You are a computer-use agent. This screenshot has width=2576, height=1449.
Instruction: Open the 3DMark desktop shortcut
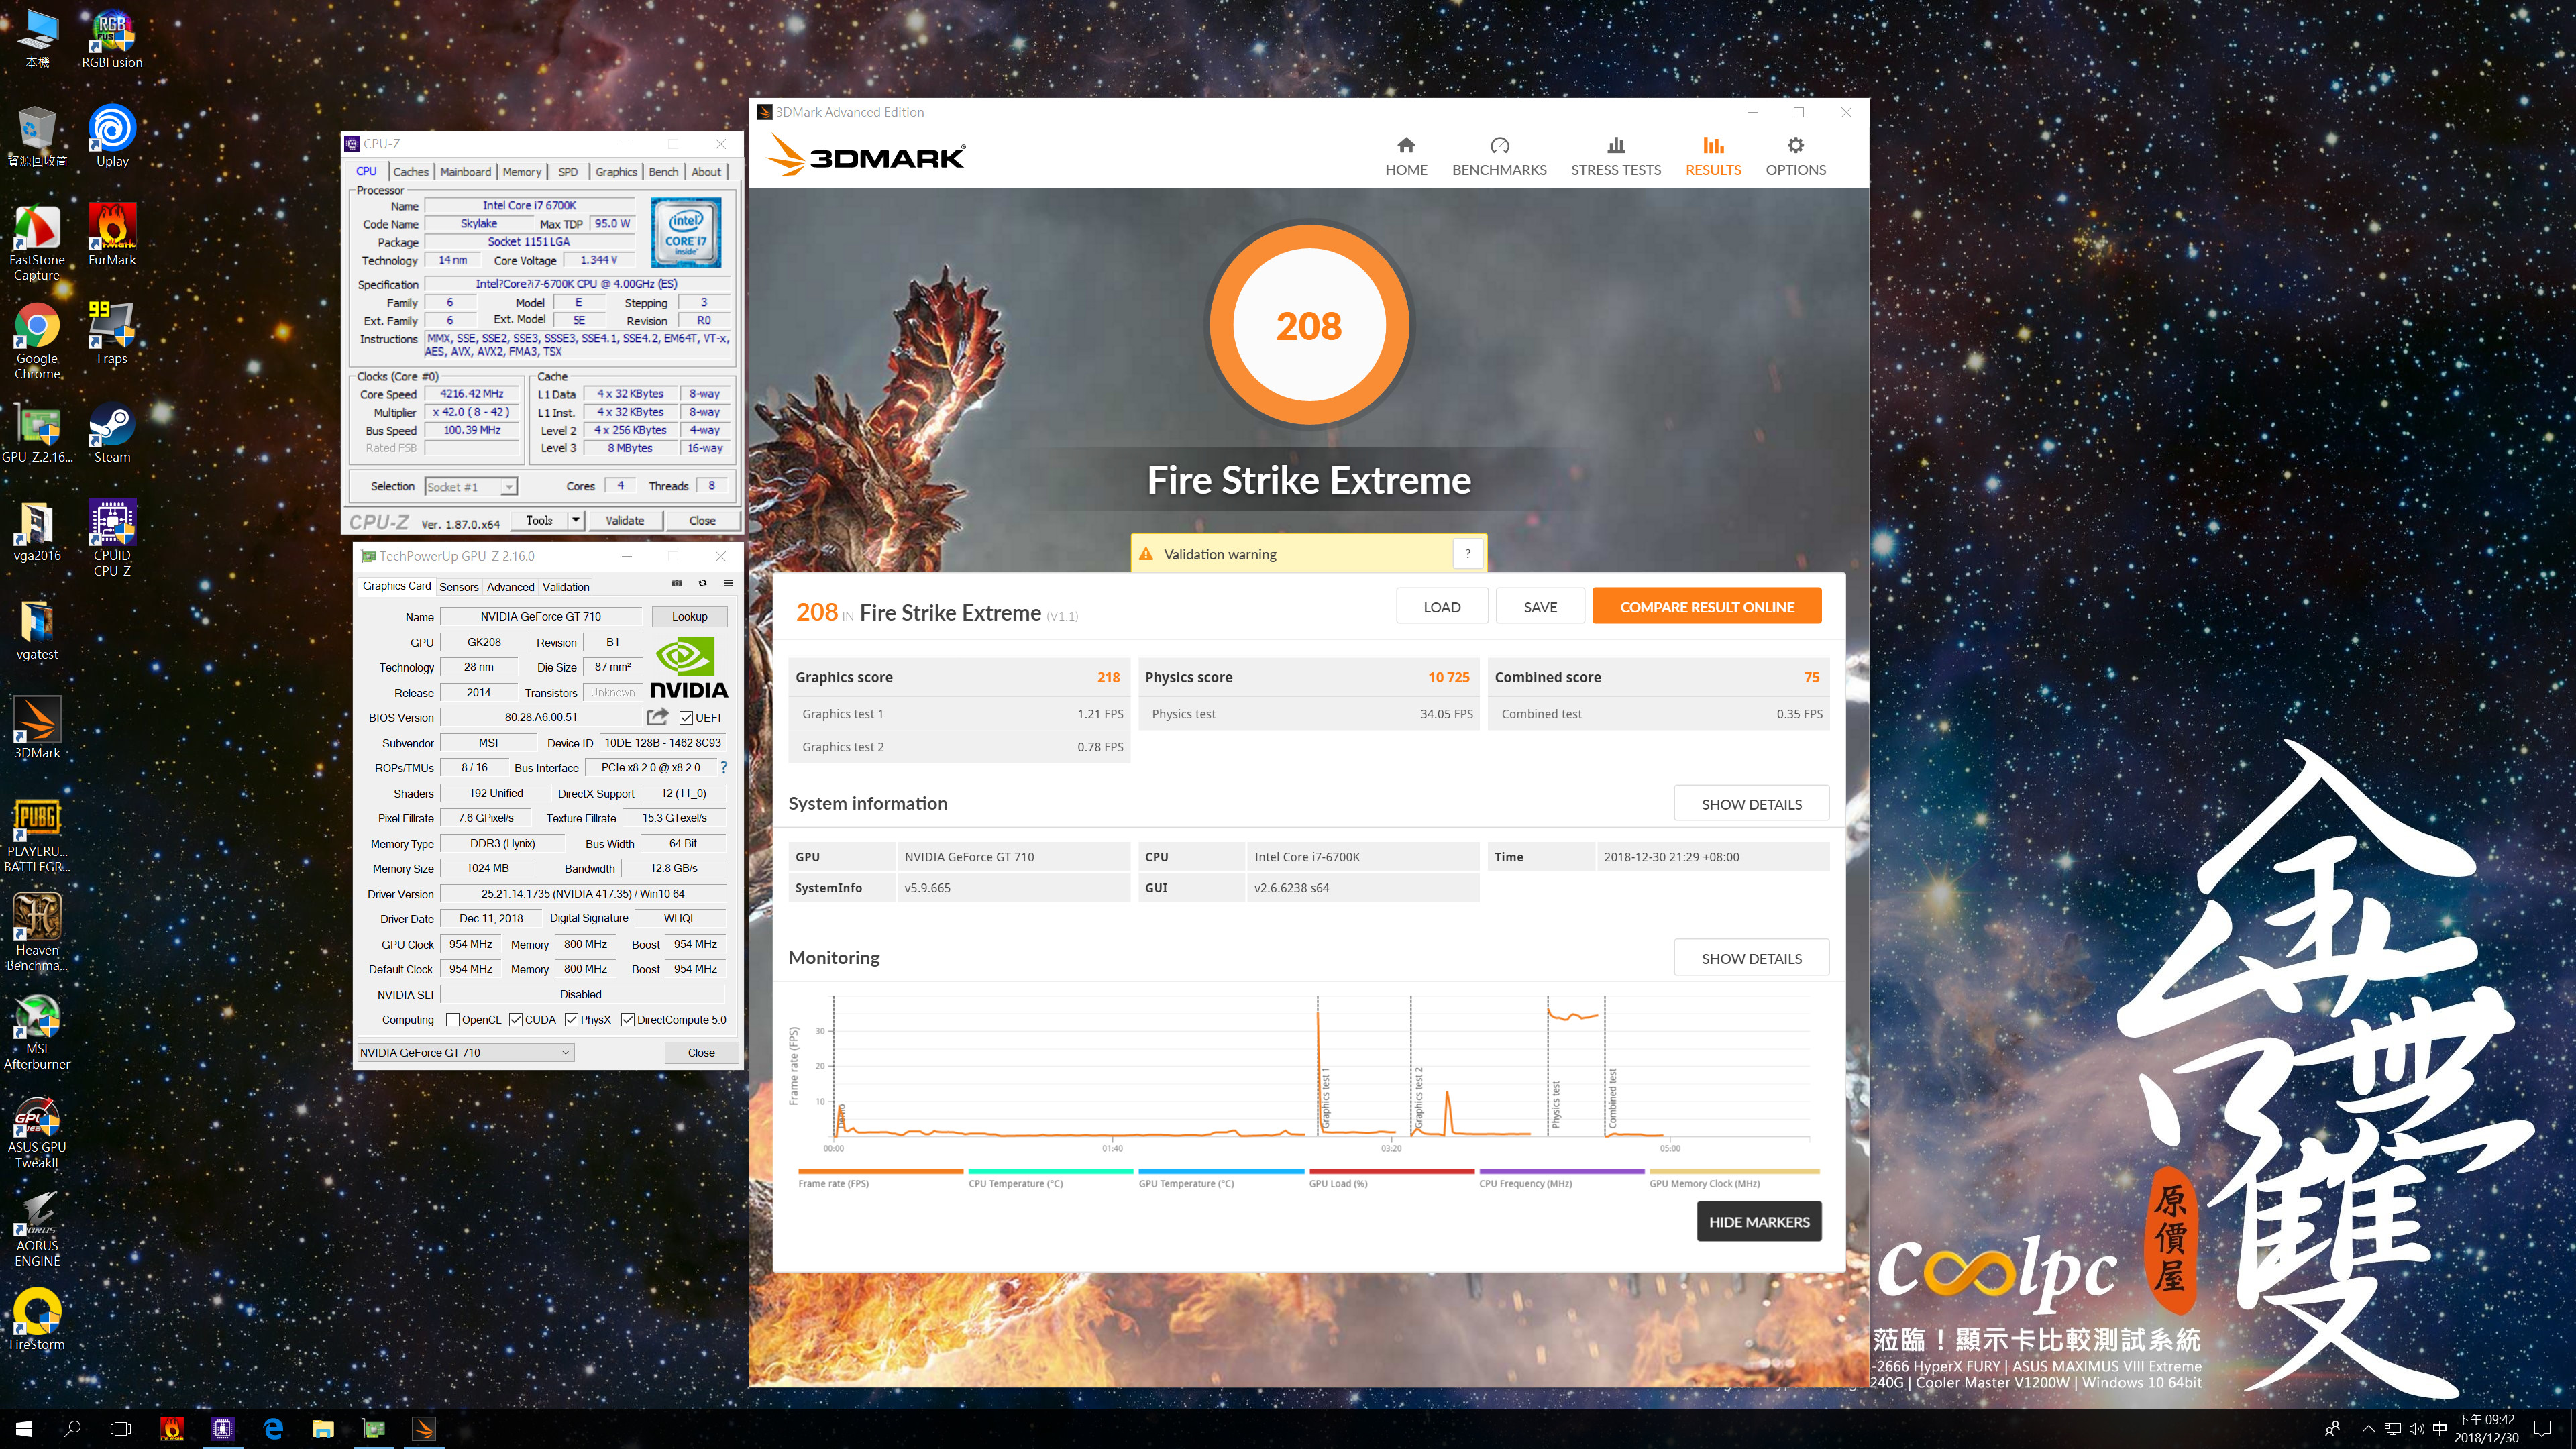click(37, 728)
